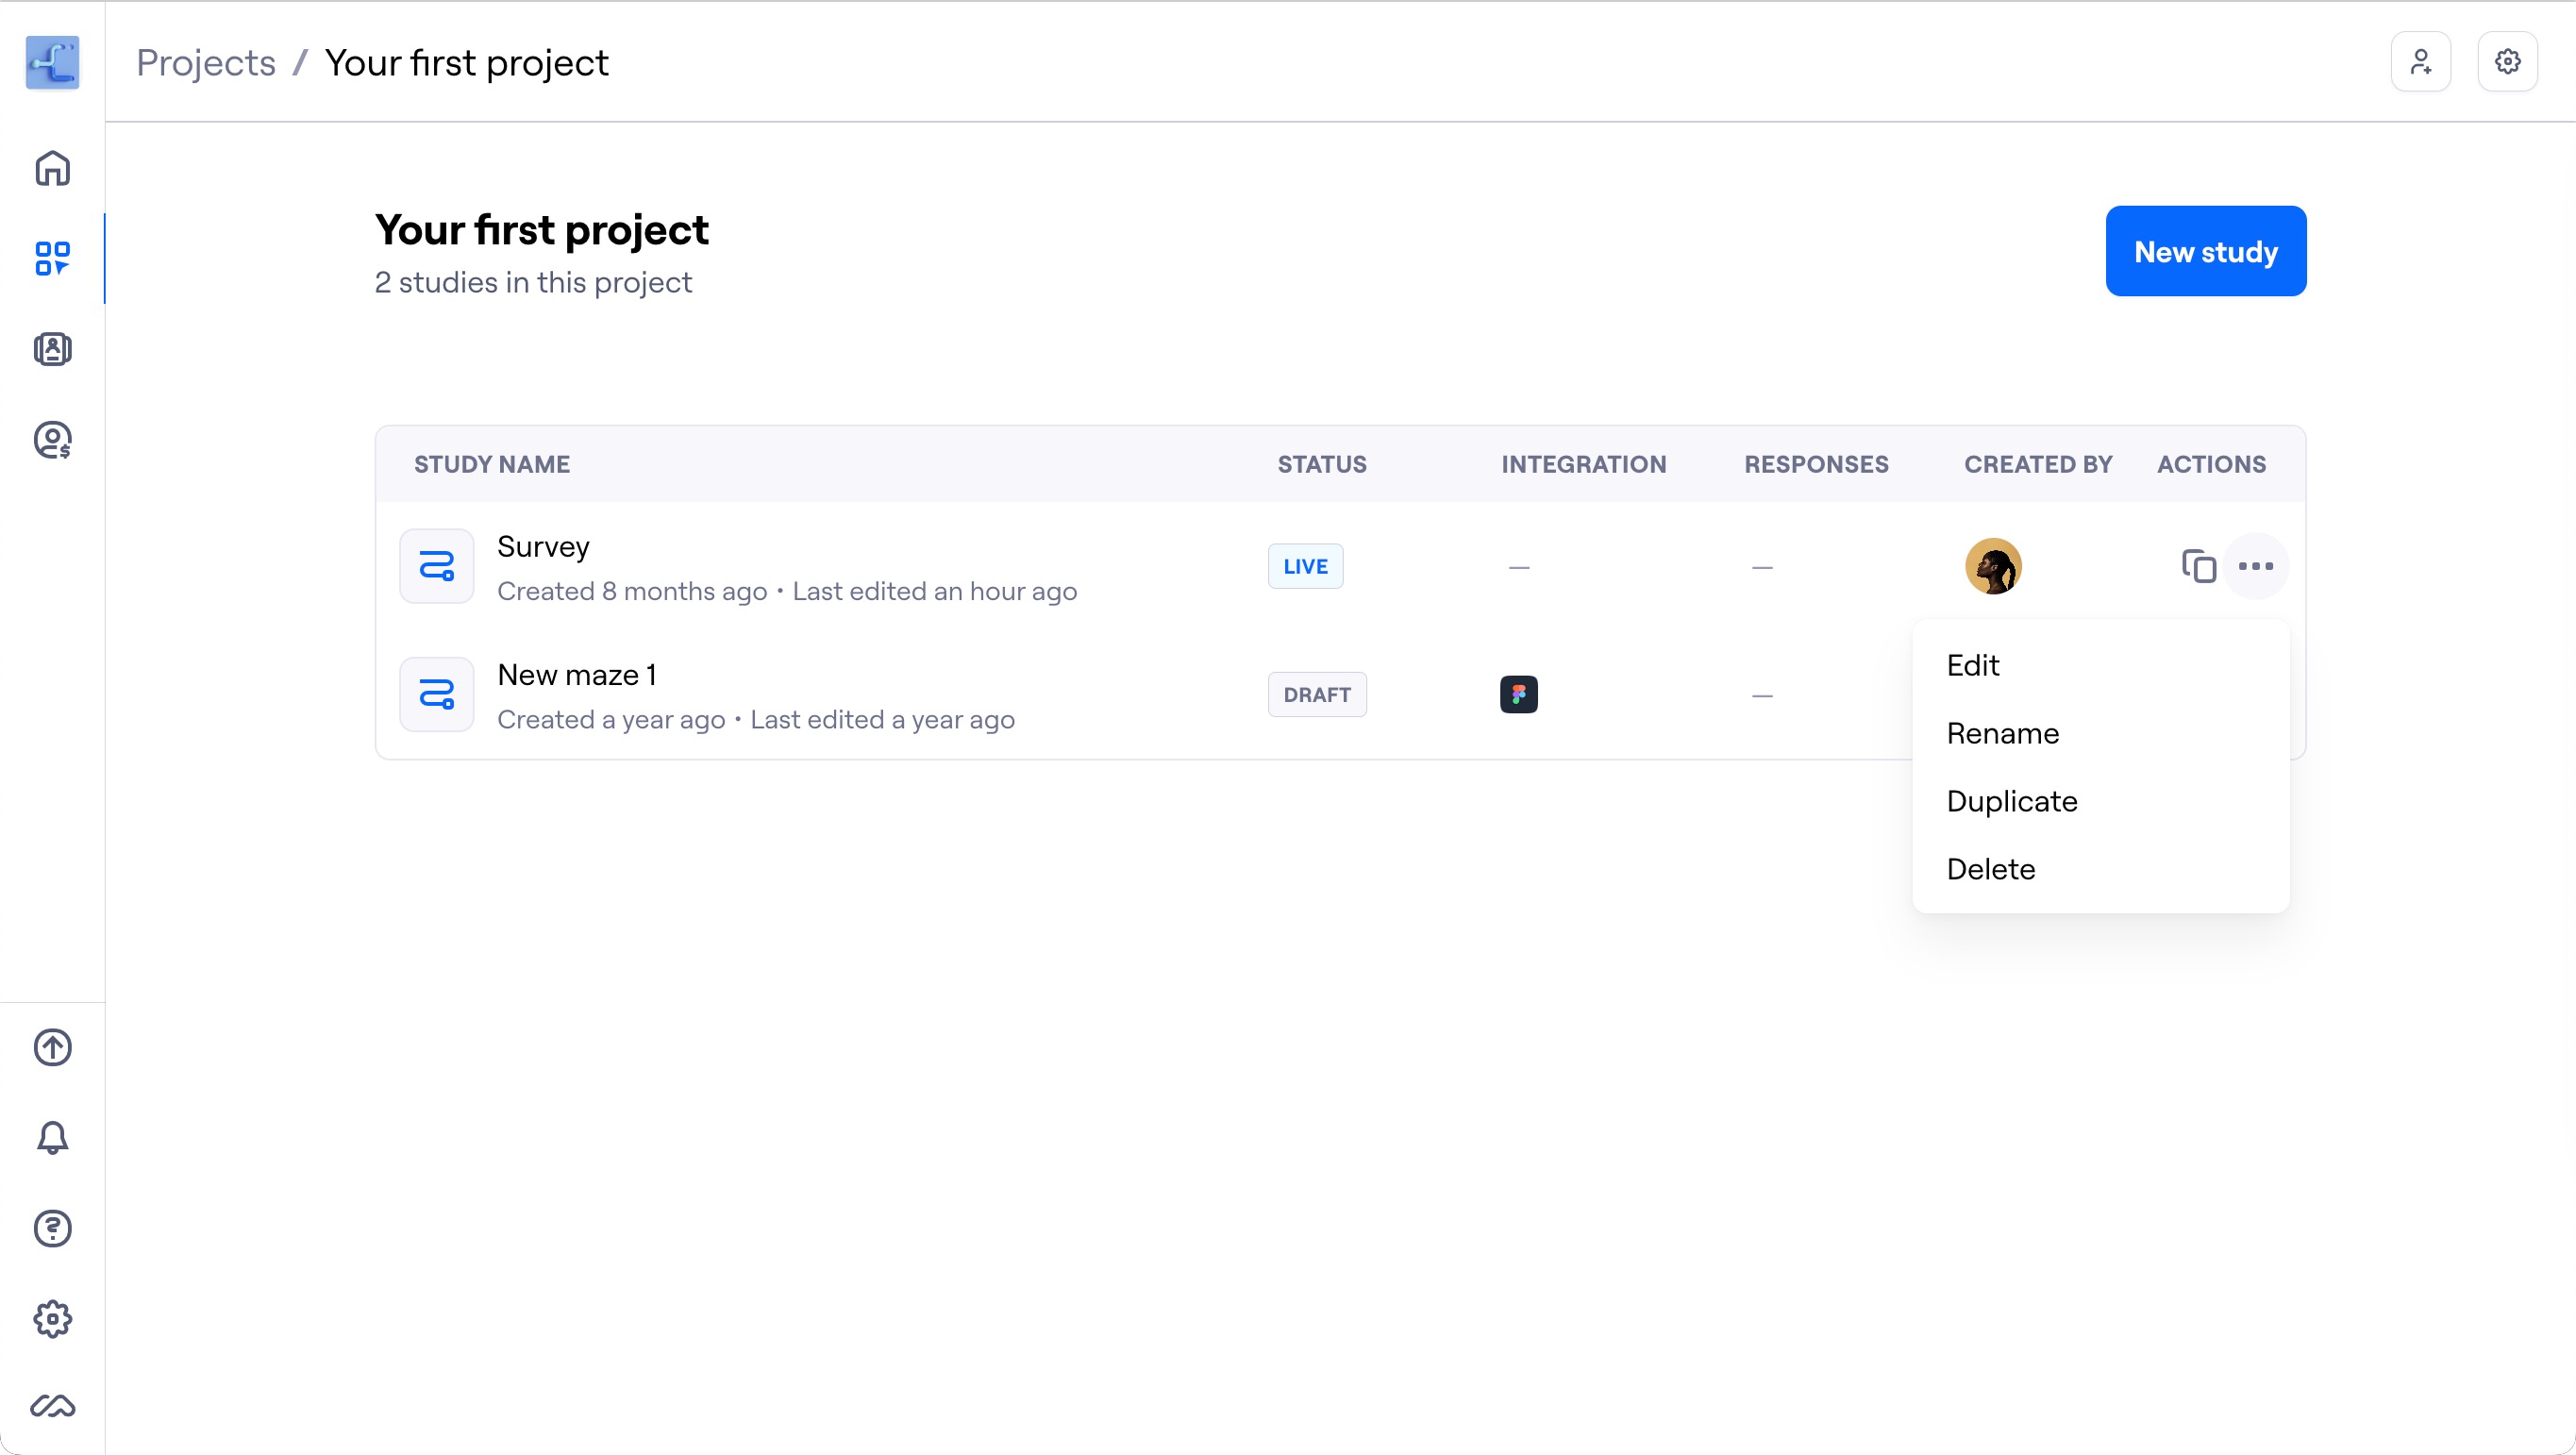2576x1455 pixels.
Task: Open the participant payments icon in the sidebar
Action: pyautogui.click(x=52, y=440)
